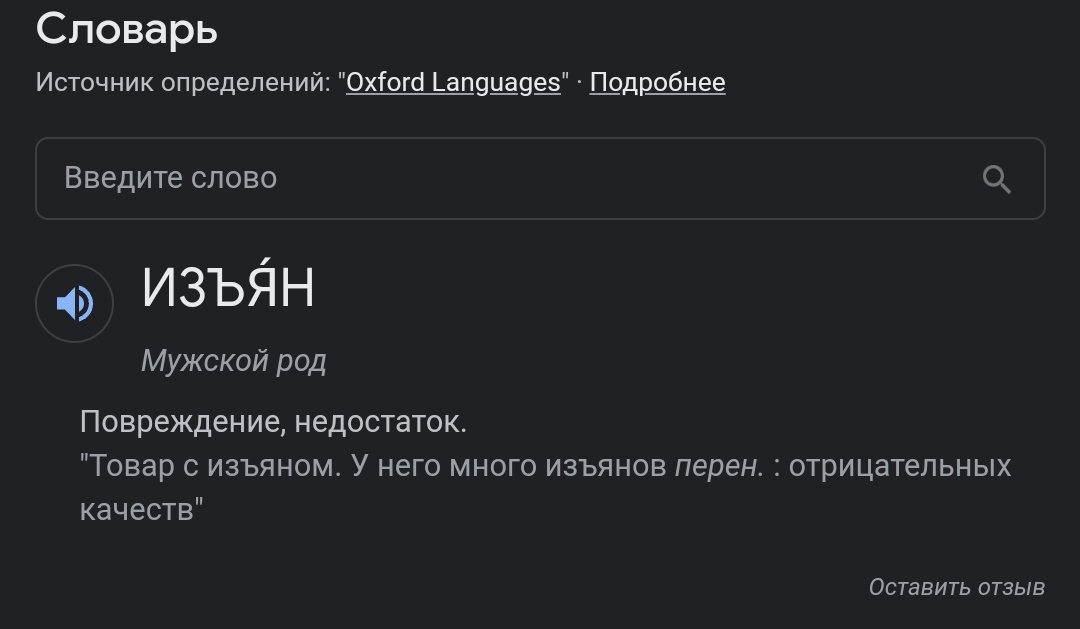The width and height of the screenshot is (1080, 629).
Task: Click the definition Повреждение, недостаток
Action: point(273,422)
